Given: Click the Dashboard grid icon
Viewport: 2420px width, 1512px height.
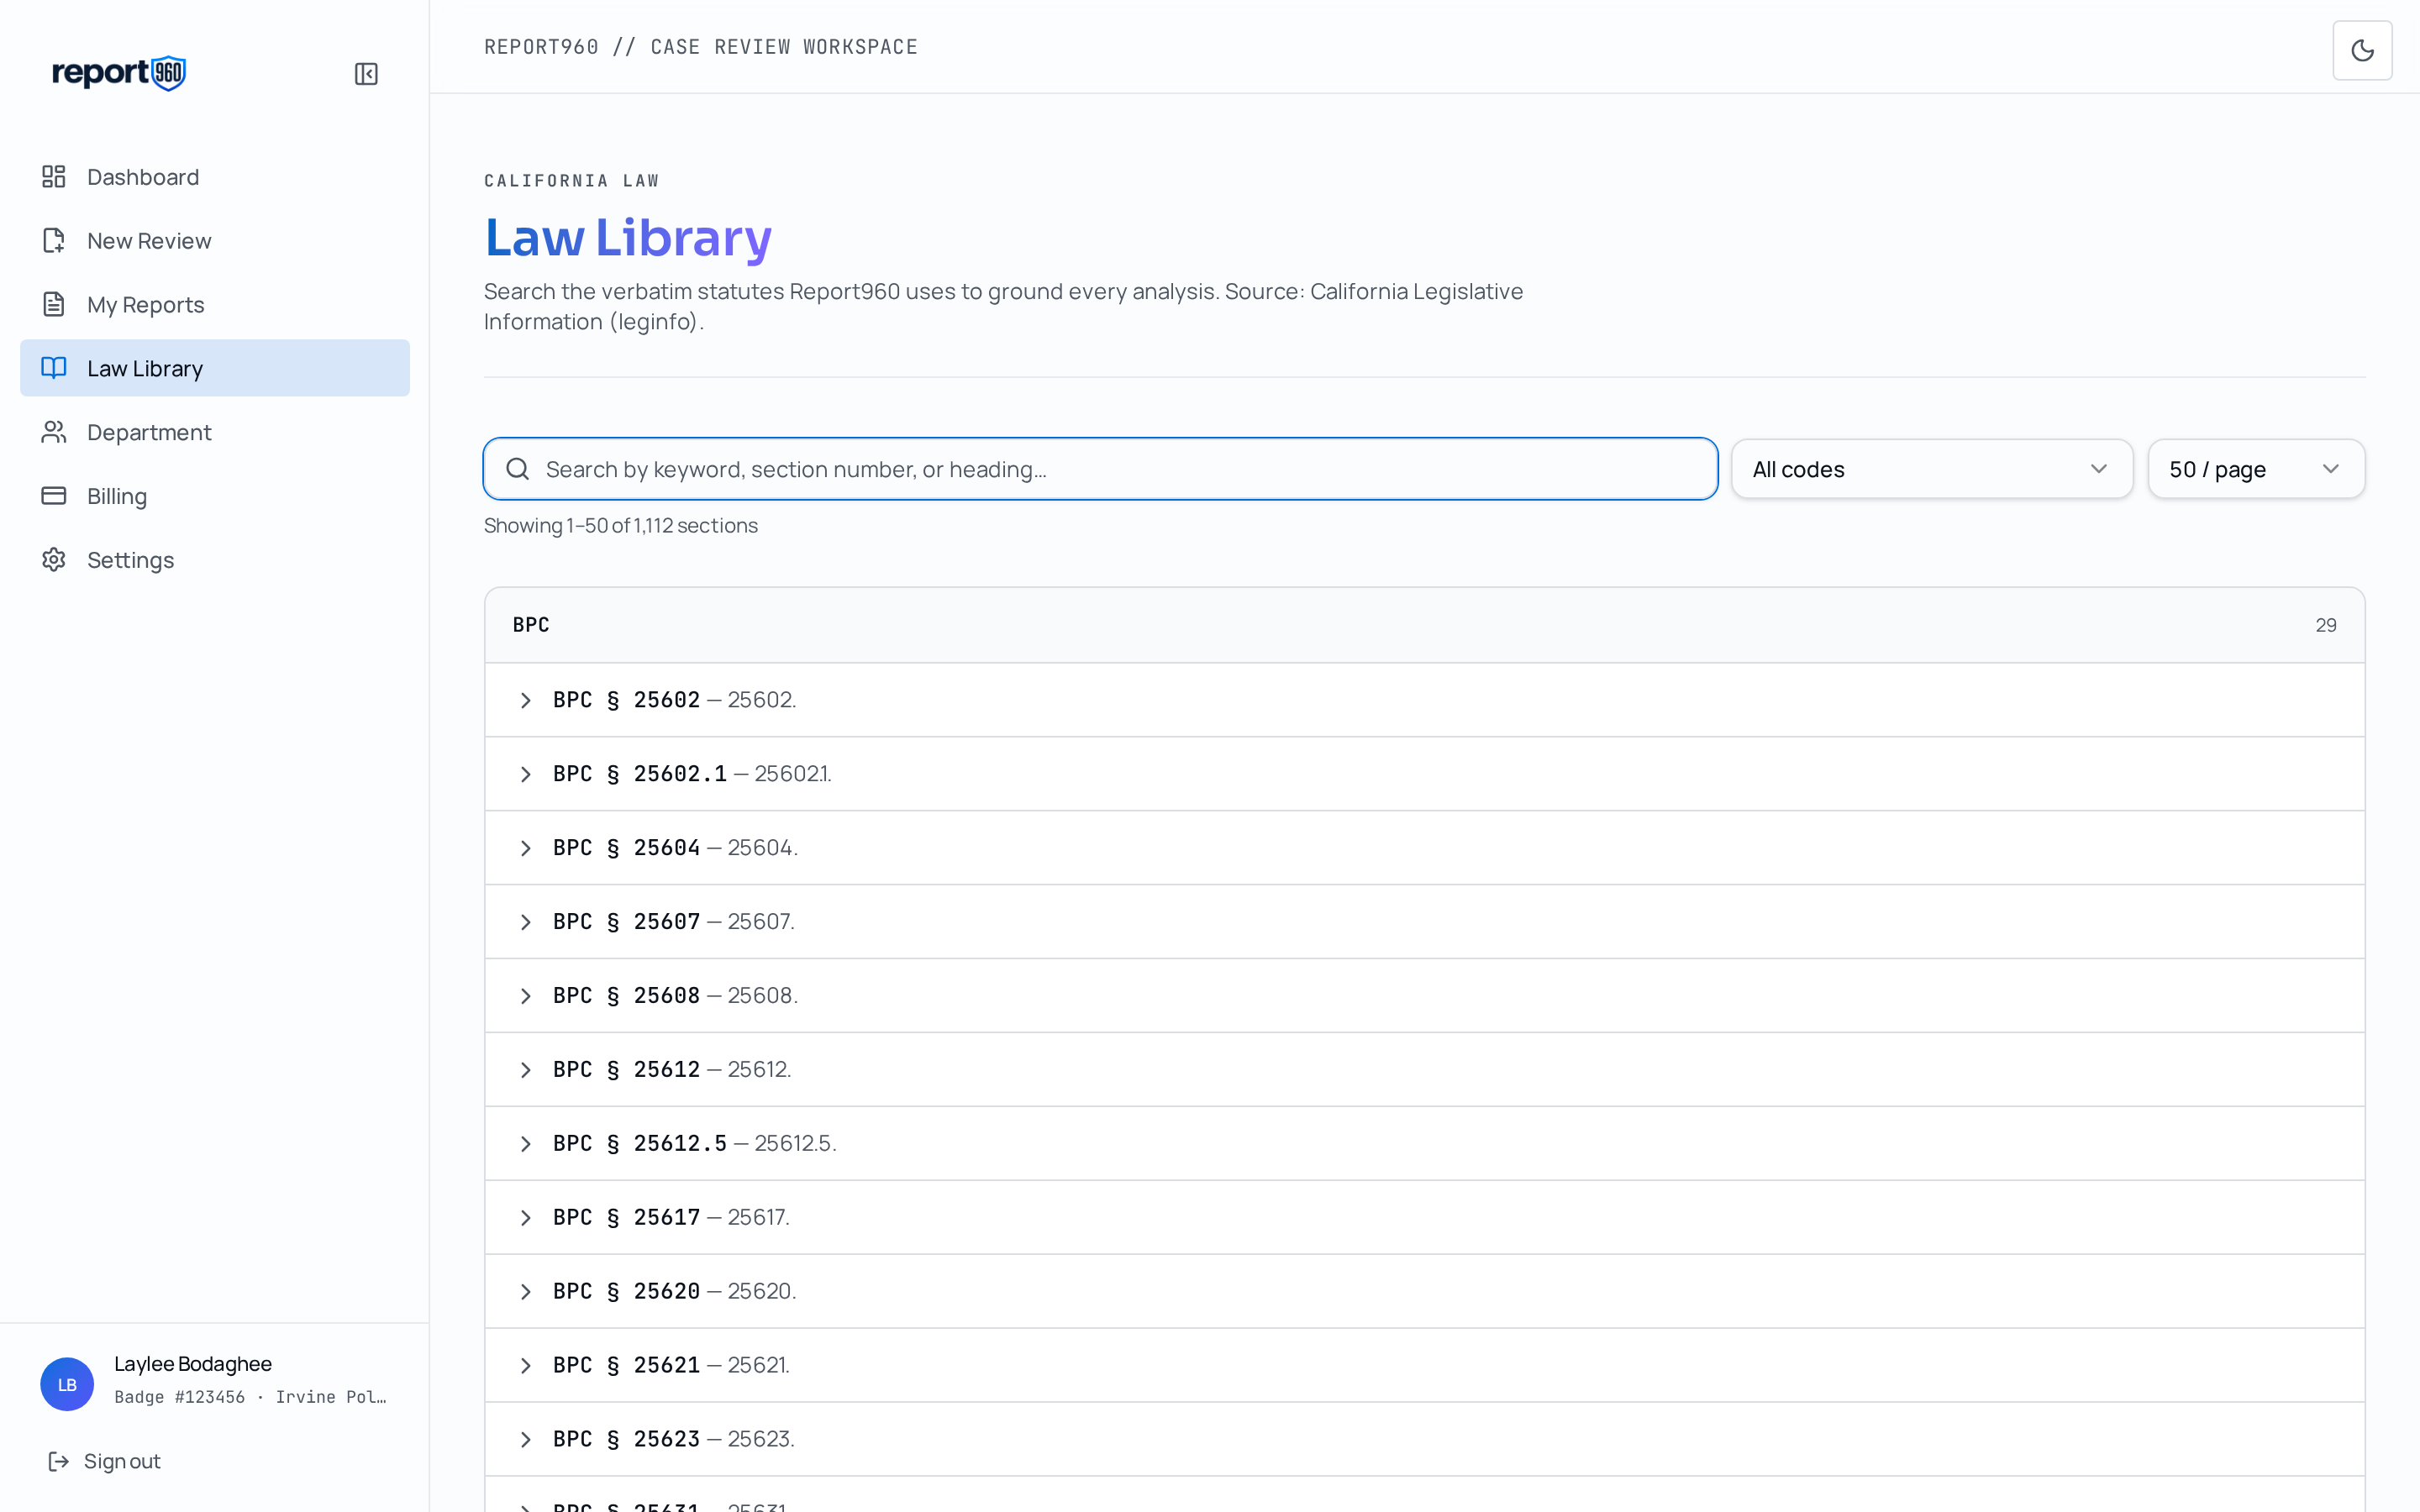Looking at the screenshot, I should point(54,177).
